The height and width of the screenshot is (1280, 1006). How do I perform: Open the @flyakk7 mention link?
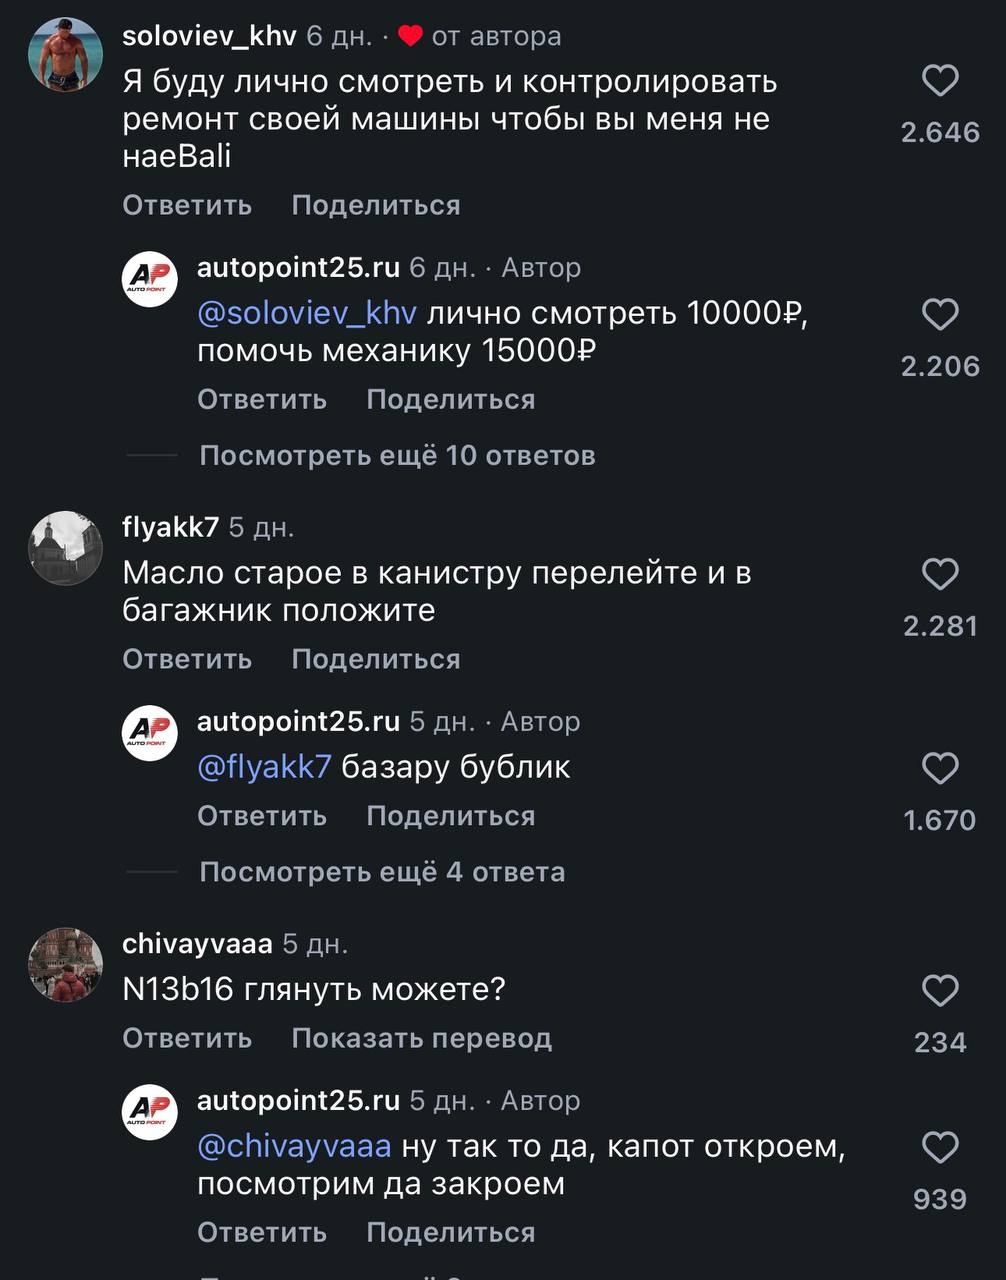pos(264,767)
